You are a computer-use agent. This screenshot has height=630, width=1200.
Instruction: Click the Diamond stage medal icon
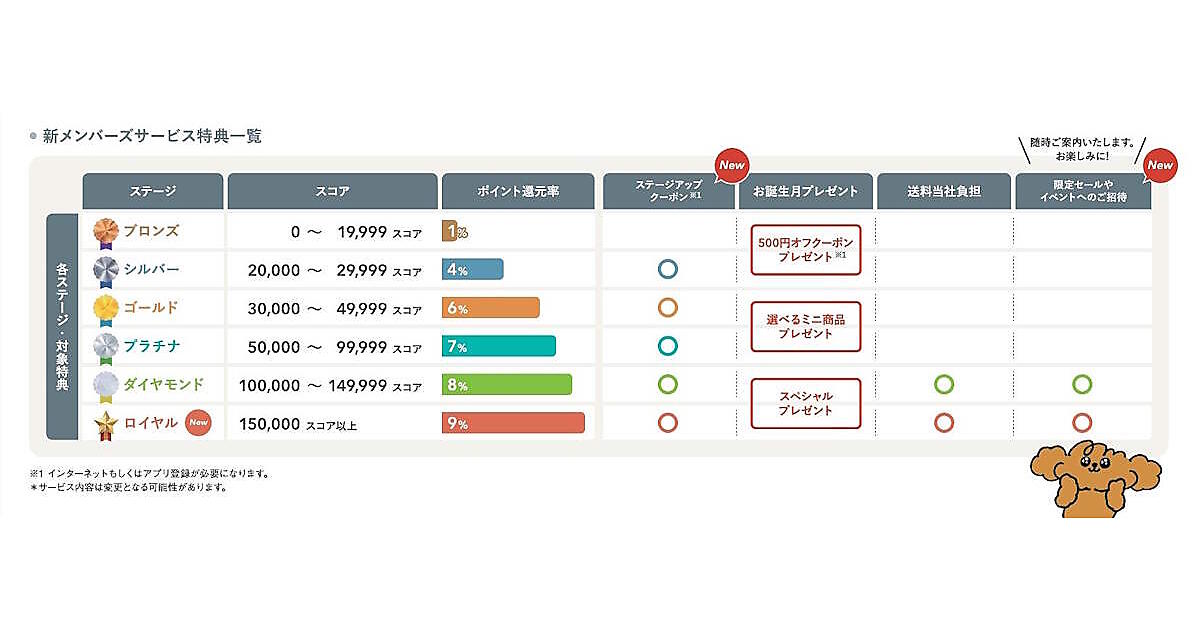coord(106,385)
